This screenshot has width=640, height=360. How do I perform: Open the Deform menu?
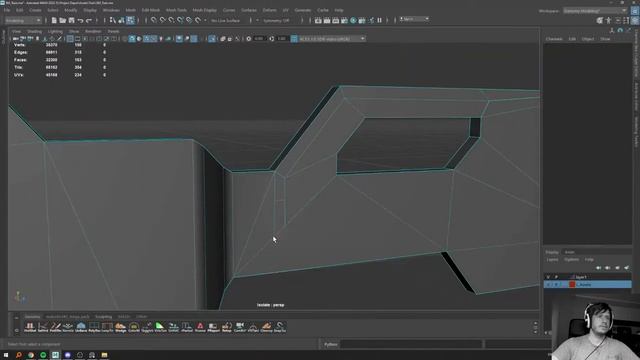point(269,10)
